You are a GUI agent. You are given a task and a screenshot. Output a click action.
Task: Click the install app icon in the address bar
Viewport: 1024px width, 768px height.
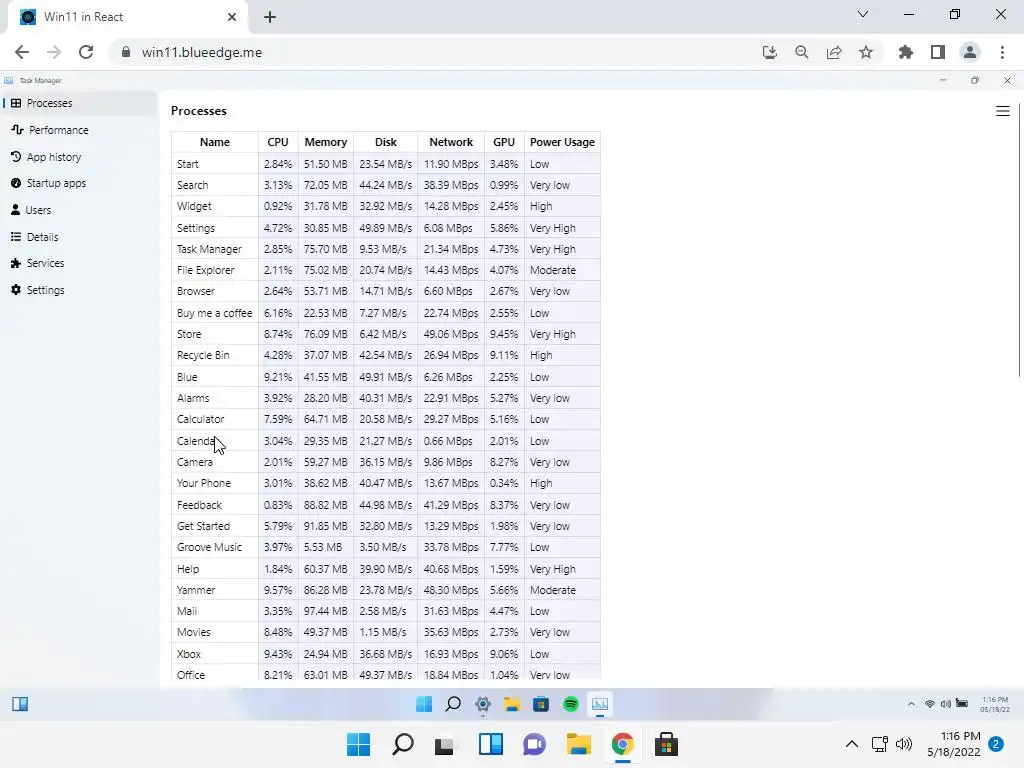point(770,52)
